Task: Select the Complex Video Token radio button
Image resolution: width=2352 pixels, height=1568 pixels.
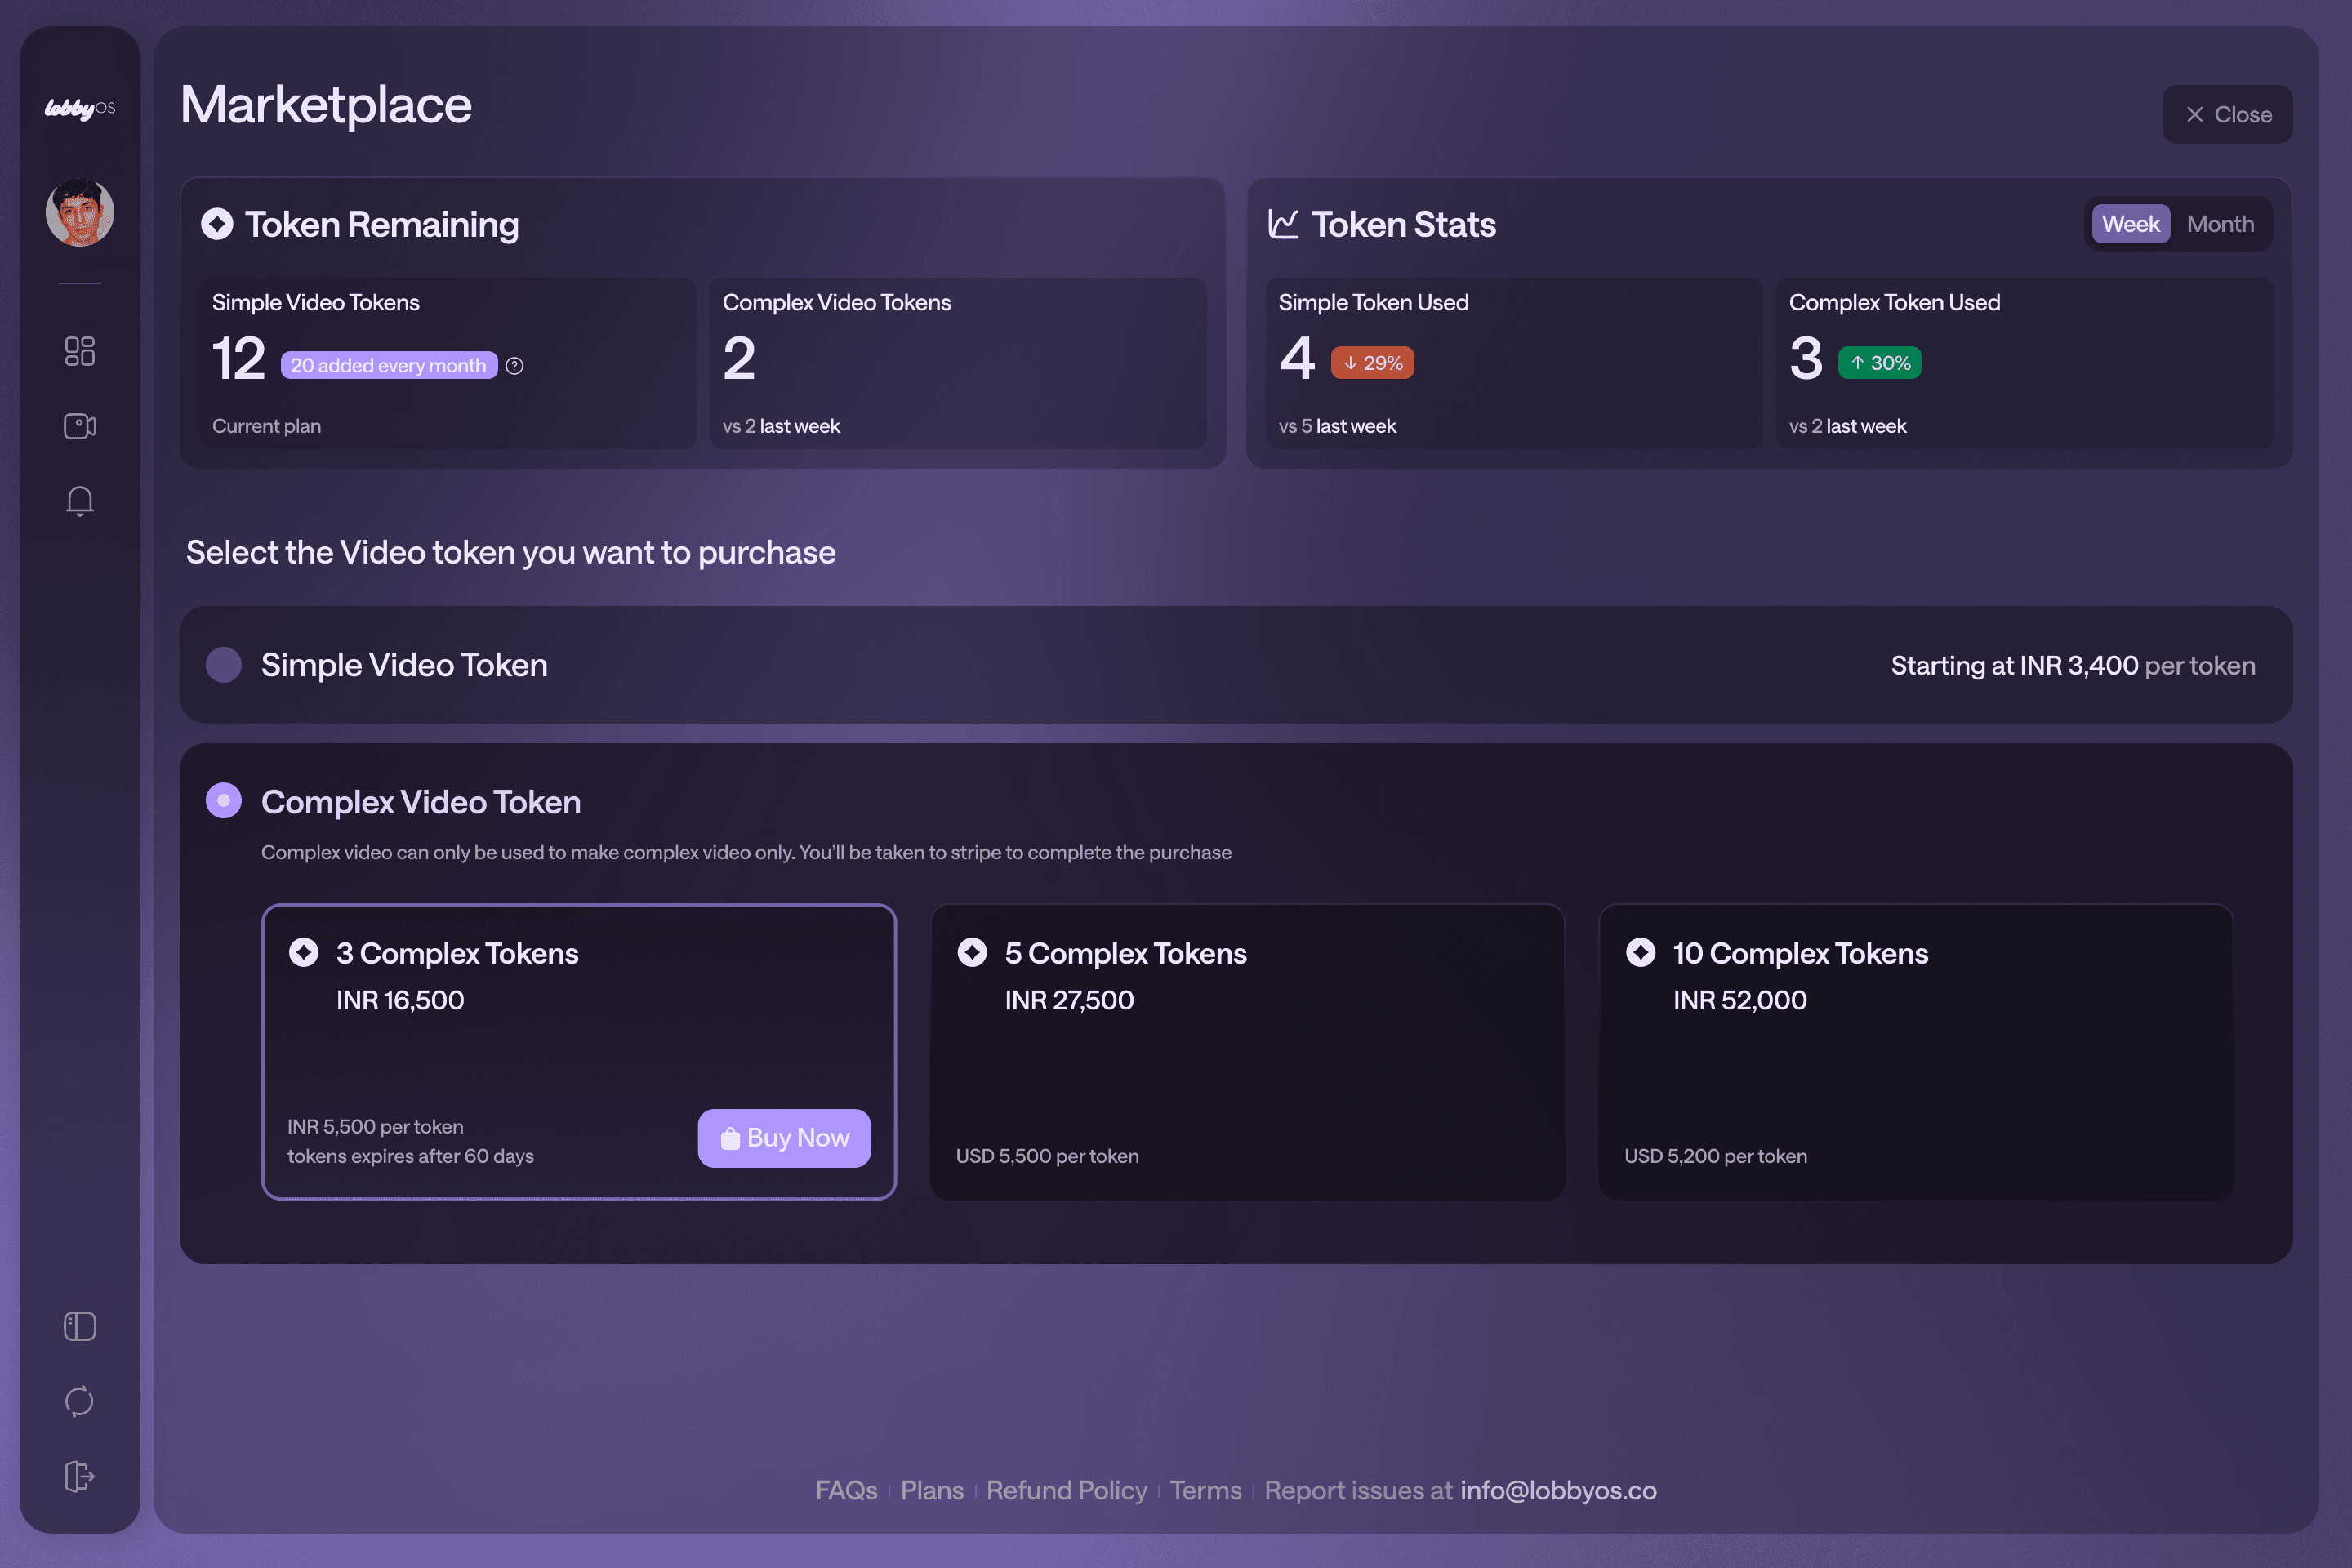Action: coord(224,801)
